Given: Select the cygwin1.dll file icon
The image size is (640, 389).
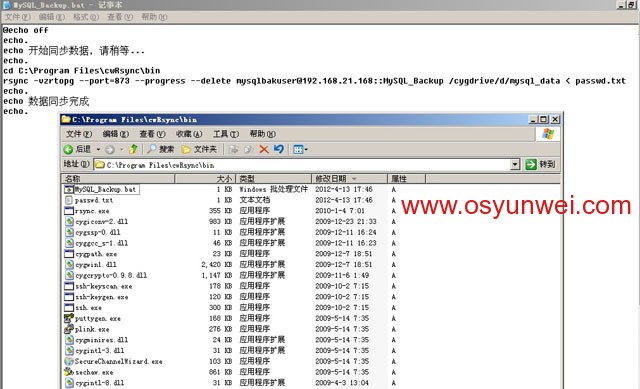Looking at the screenshot, I should (x=69, y=265).
